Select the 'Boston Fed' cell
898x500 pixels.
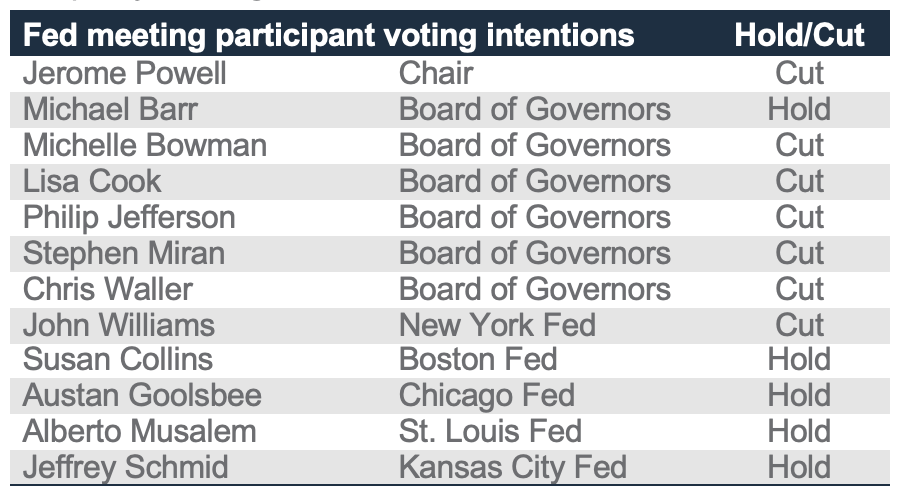coord(478,360)
